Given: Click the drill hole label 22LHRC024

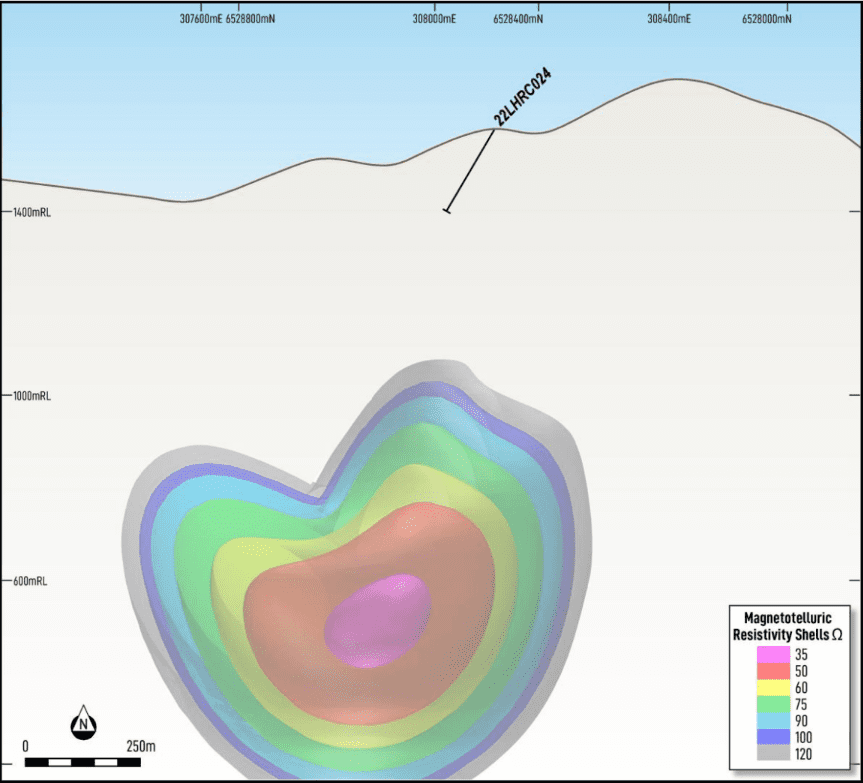Looking at the screenshot, I should click(523, 97).
